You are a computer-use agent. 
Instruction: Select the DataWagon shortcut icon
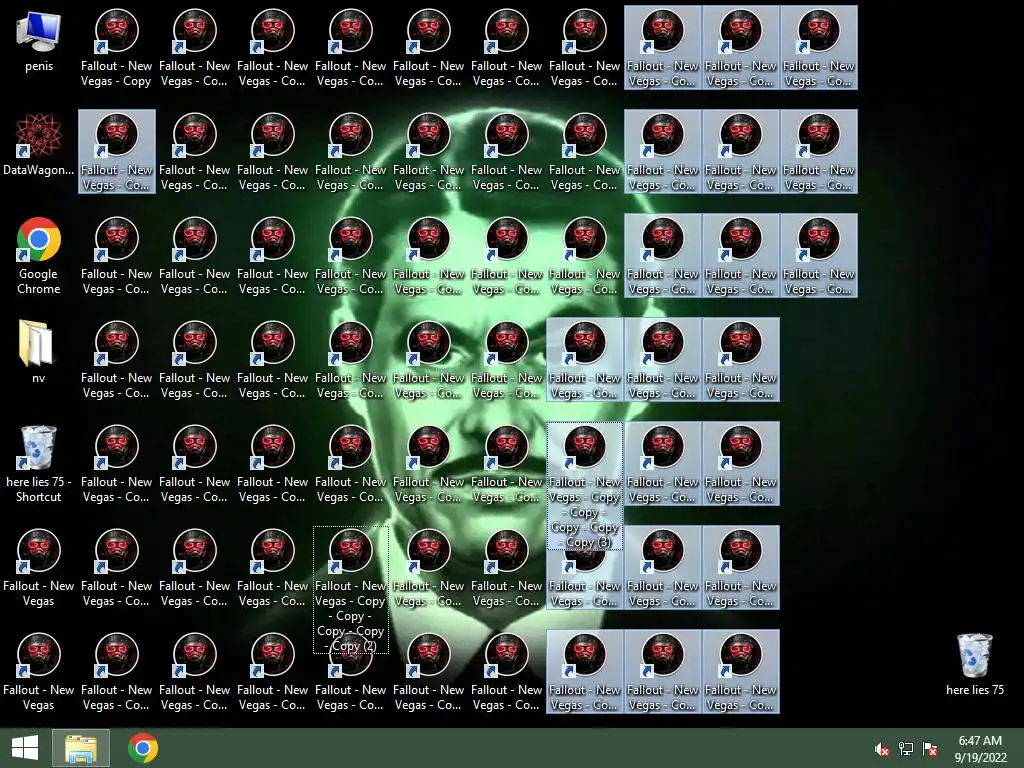coord(39,144)
